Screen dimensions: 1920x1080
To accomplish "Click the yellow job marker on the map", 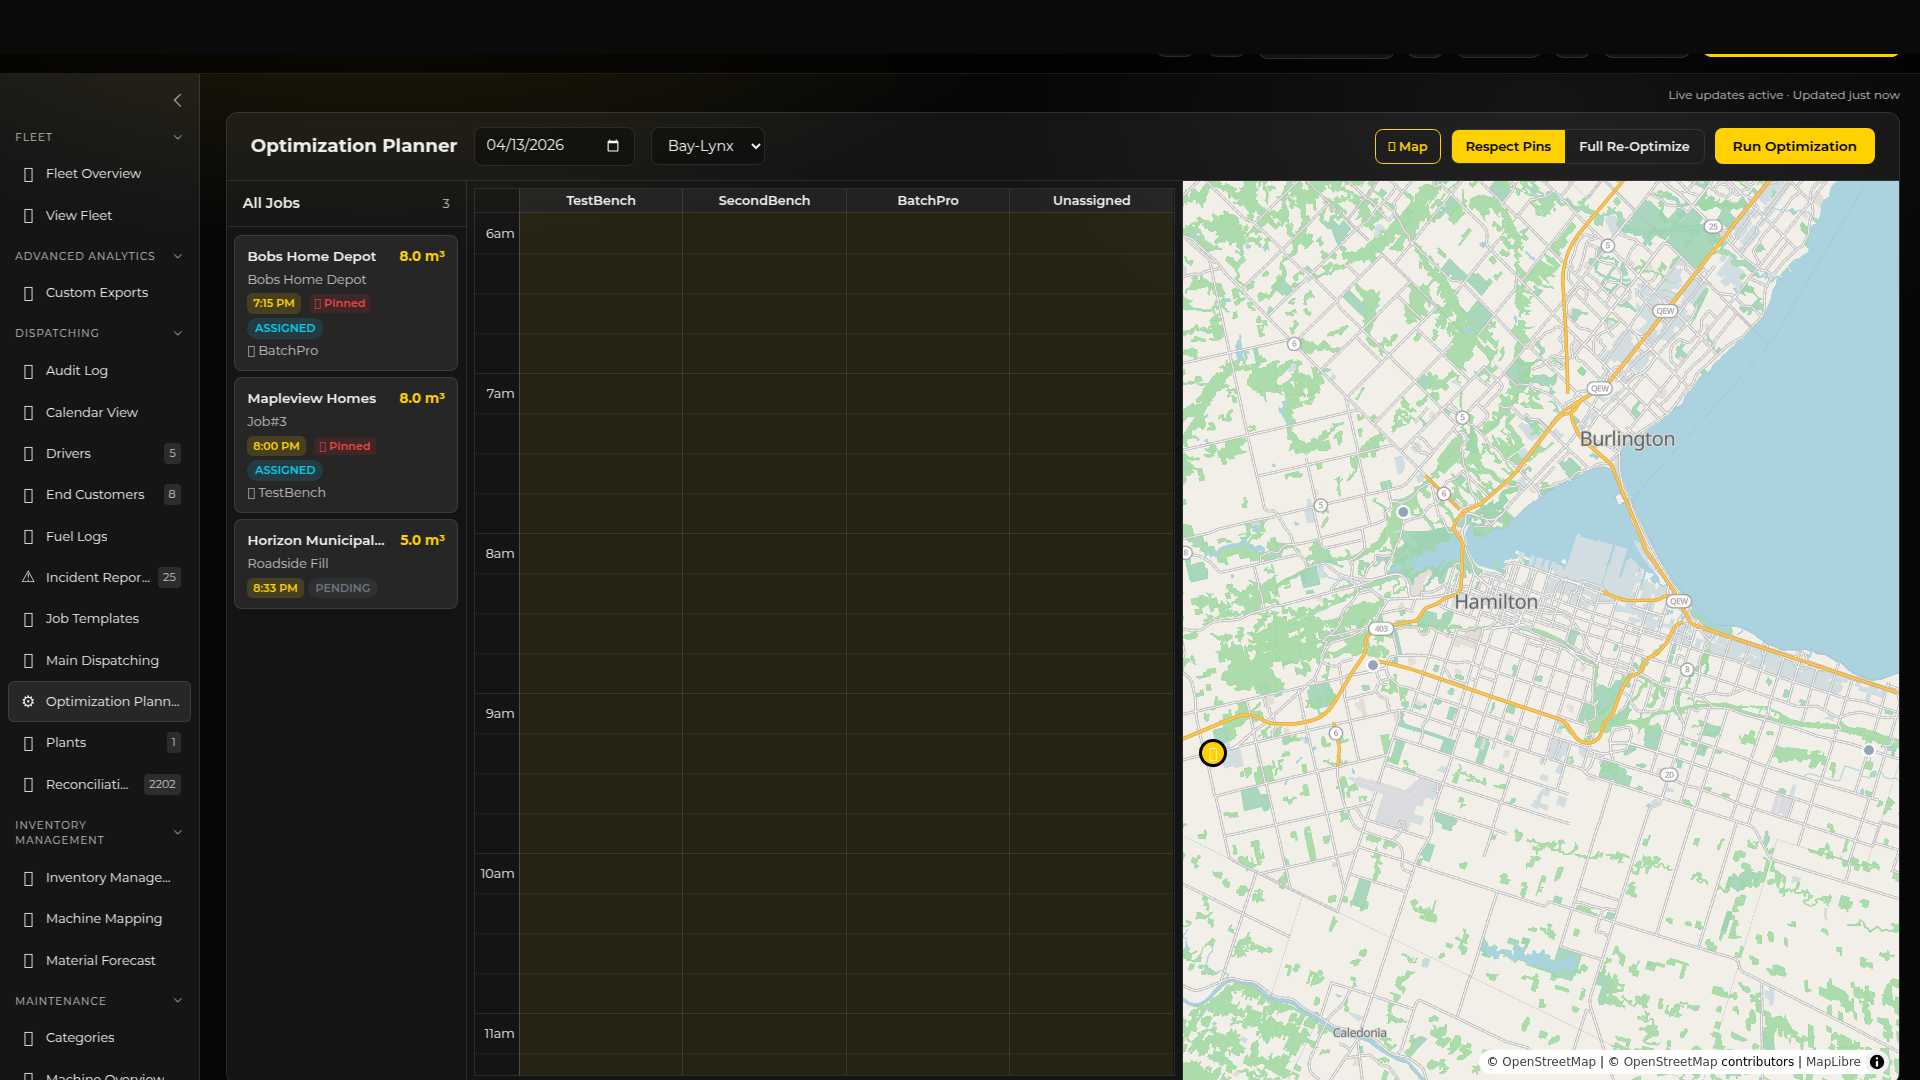I will pos(1212,753).
